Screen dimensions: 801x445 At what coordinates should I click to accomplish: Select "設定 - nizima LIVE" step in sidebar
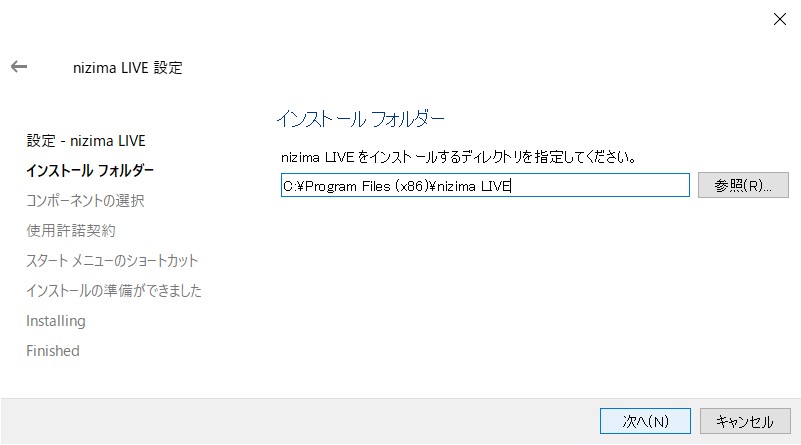(x=86, y=140)
